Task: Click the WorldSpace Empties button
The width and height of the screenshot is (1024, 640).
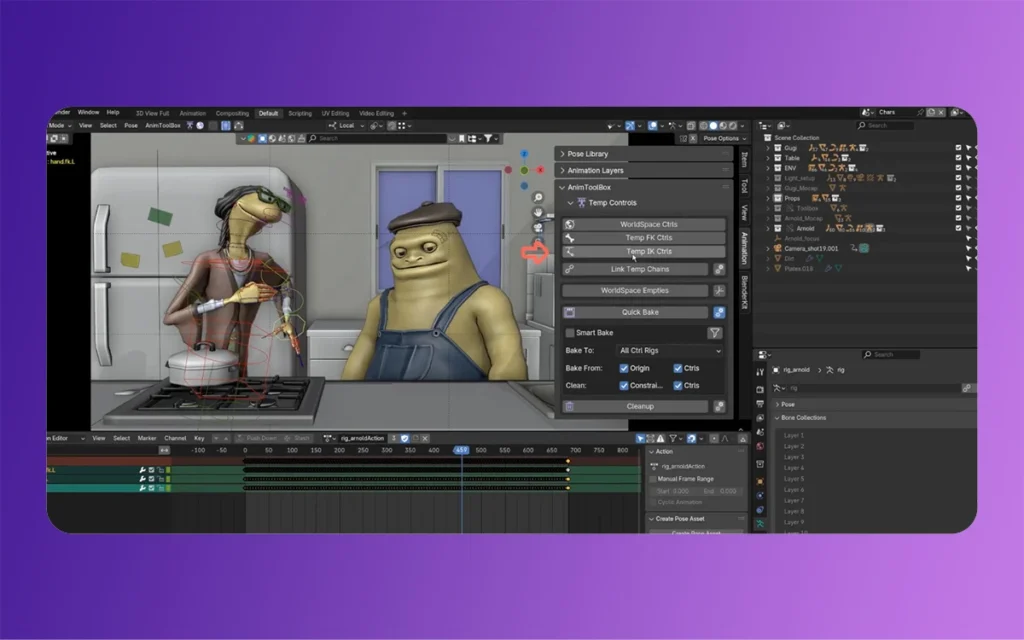Action: coord(635,291)
